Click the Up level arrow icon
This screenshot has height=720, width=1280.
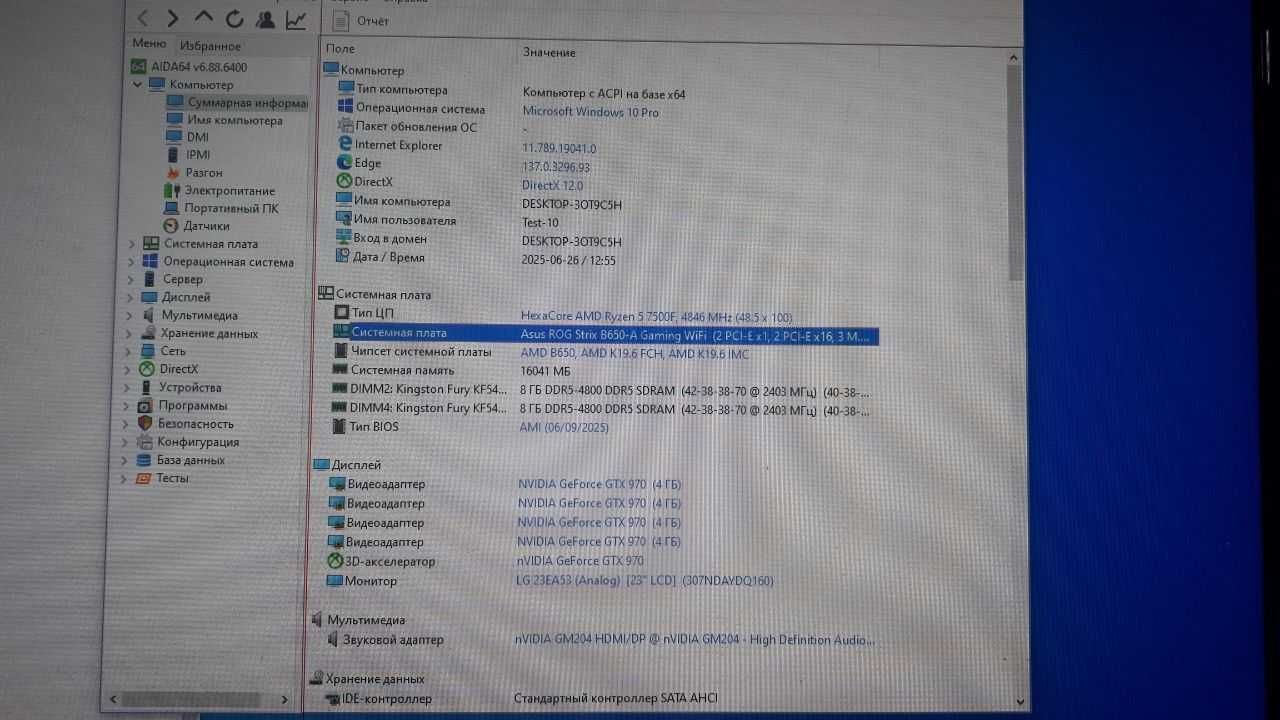click(204, 17)
